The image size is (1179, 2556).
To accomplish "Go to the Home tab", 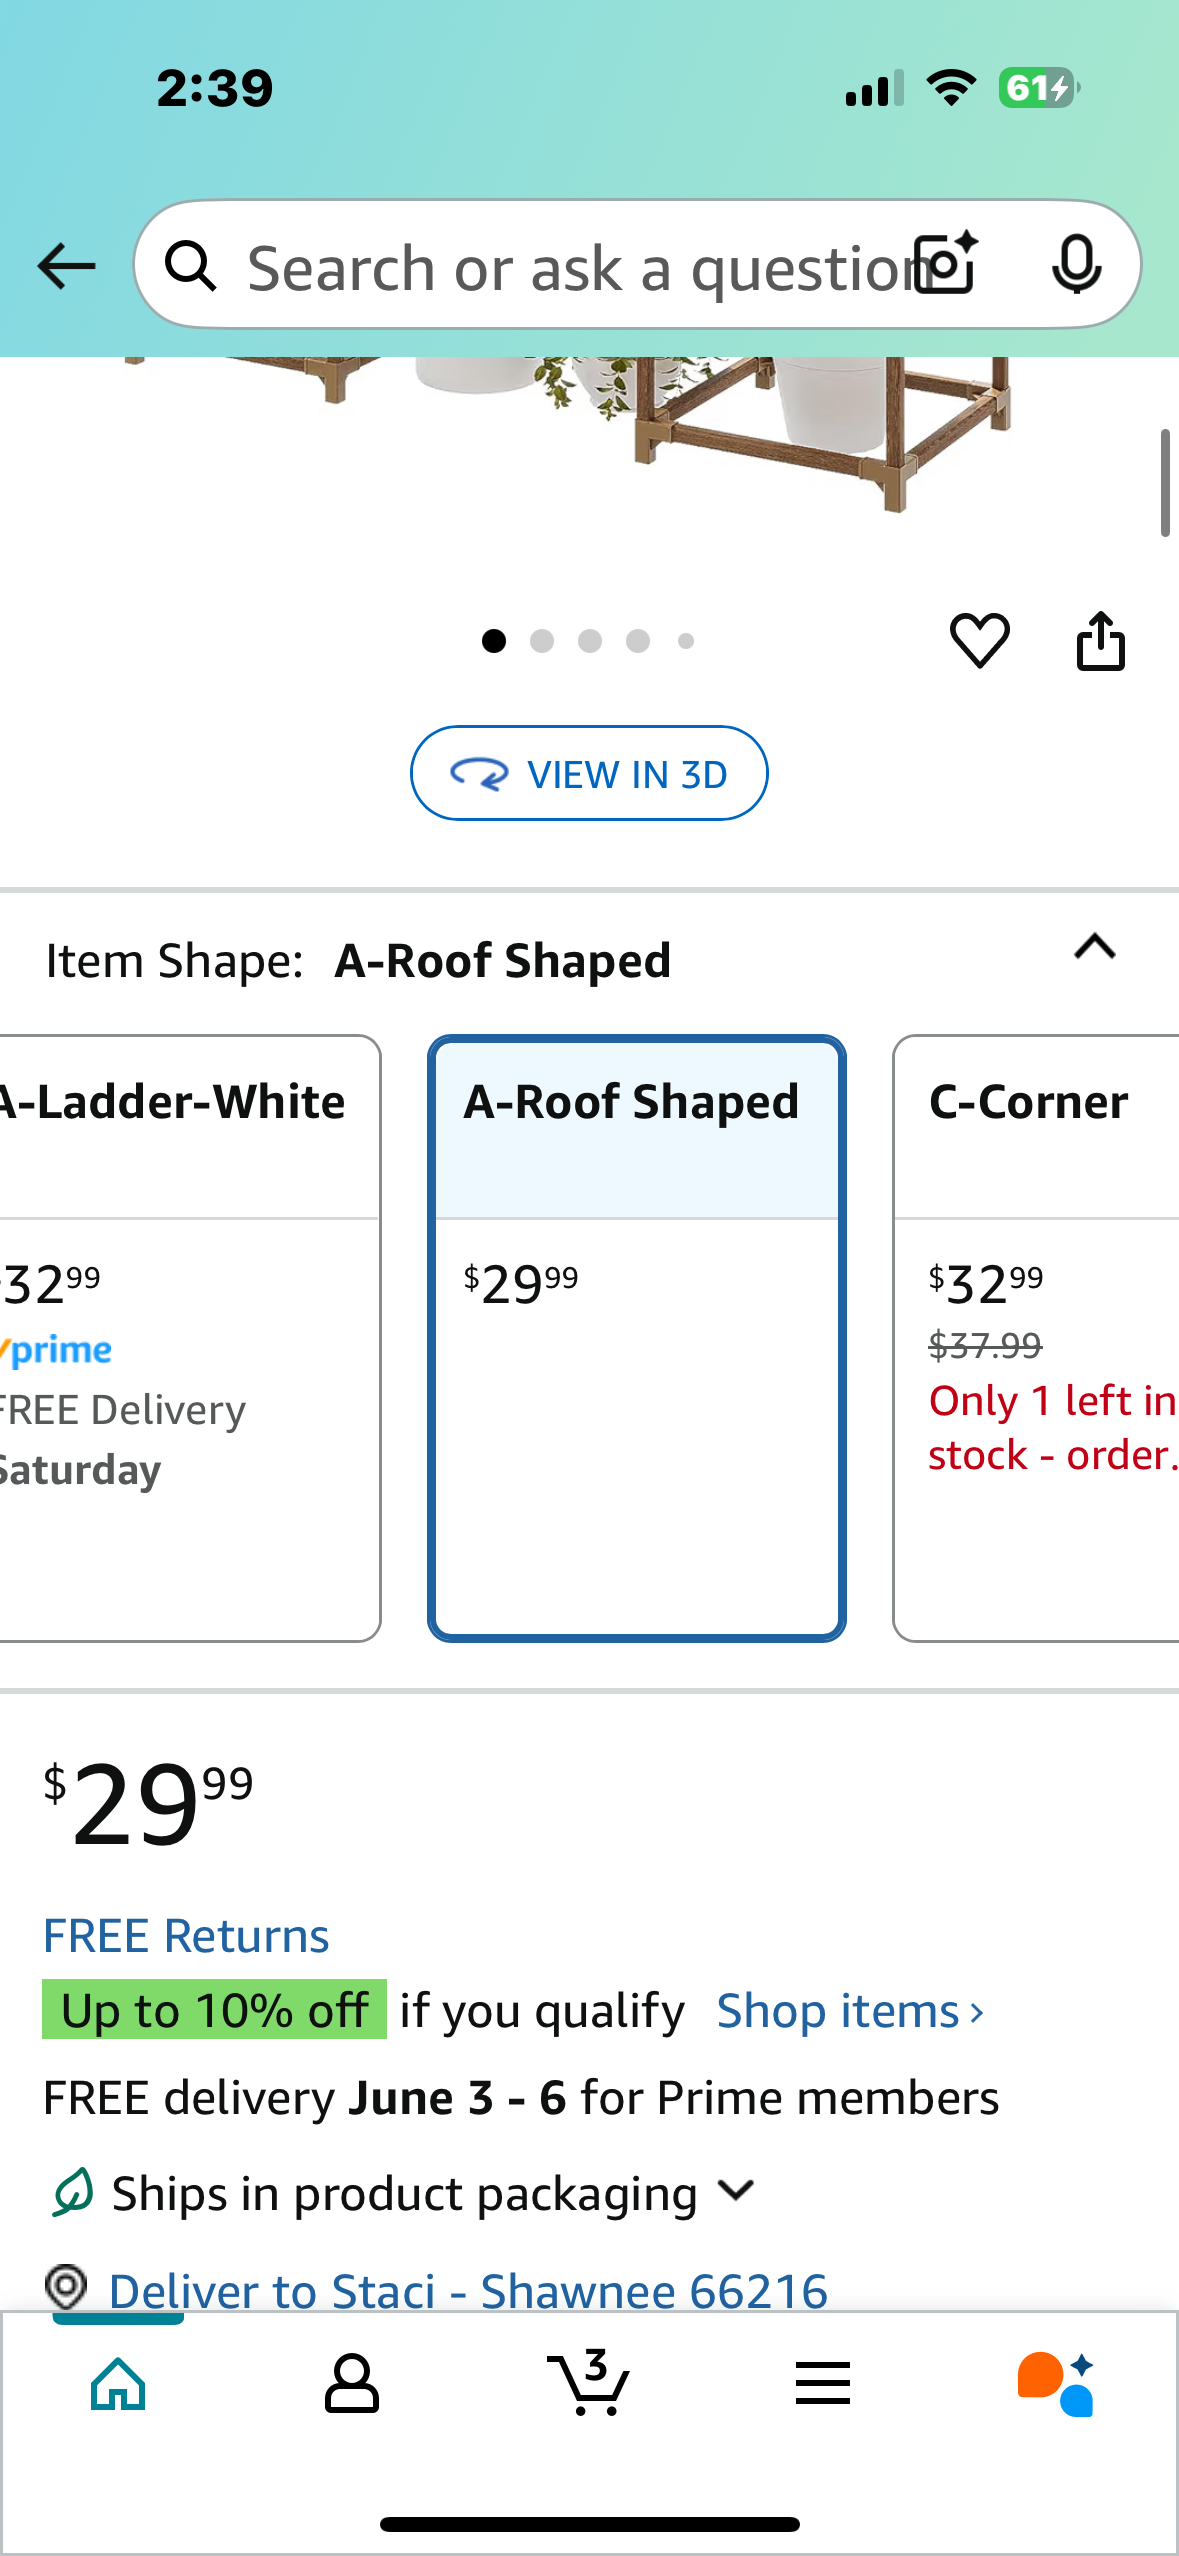I will (x=118, y=2384).
